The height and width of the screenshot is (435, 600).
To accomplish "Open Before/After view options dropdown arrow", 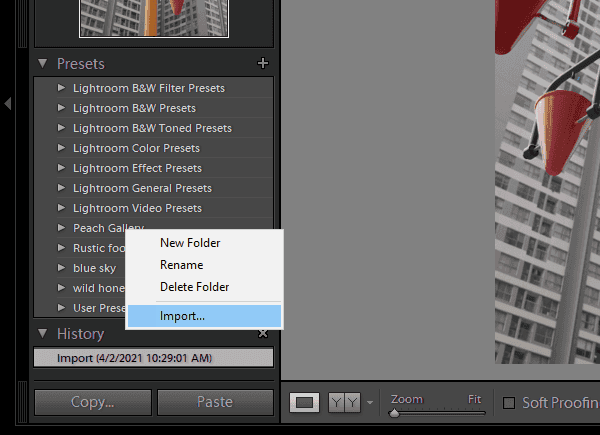I will [370, 402].
